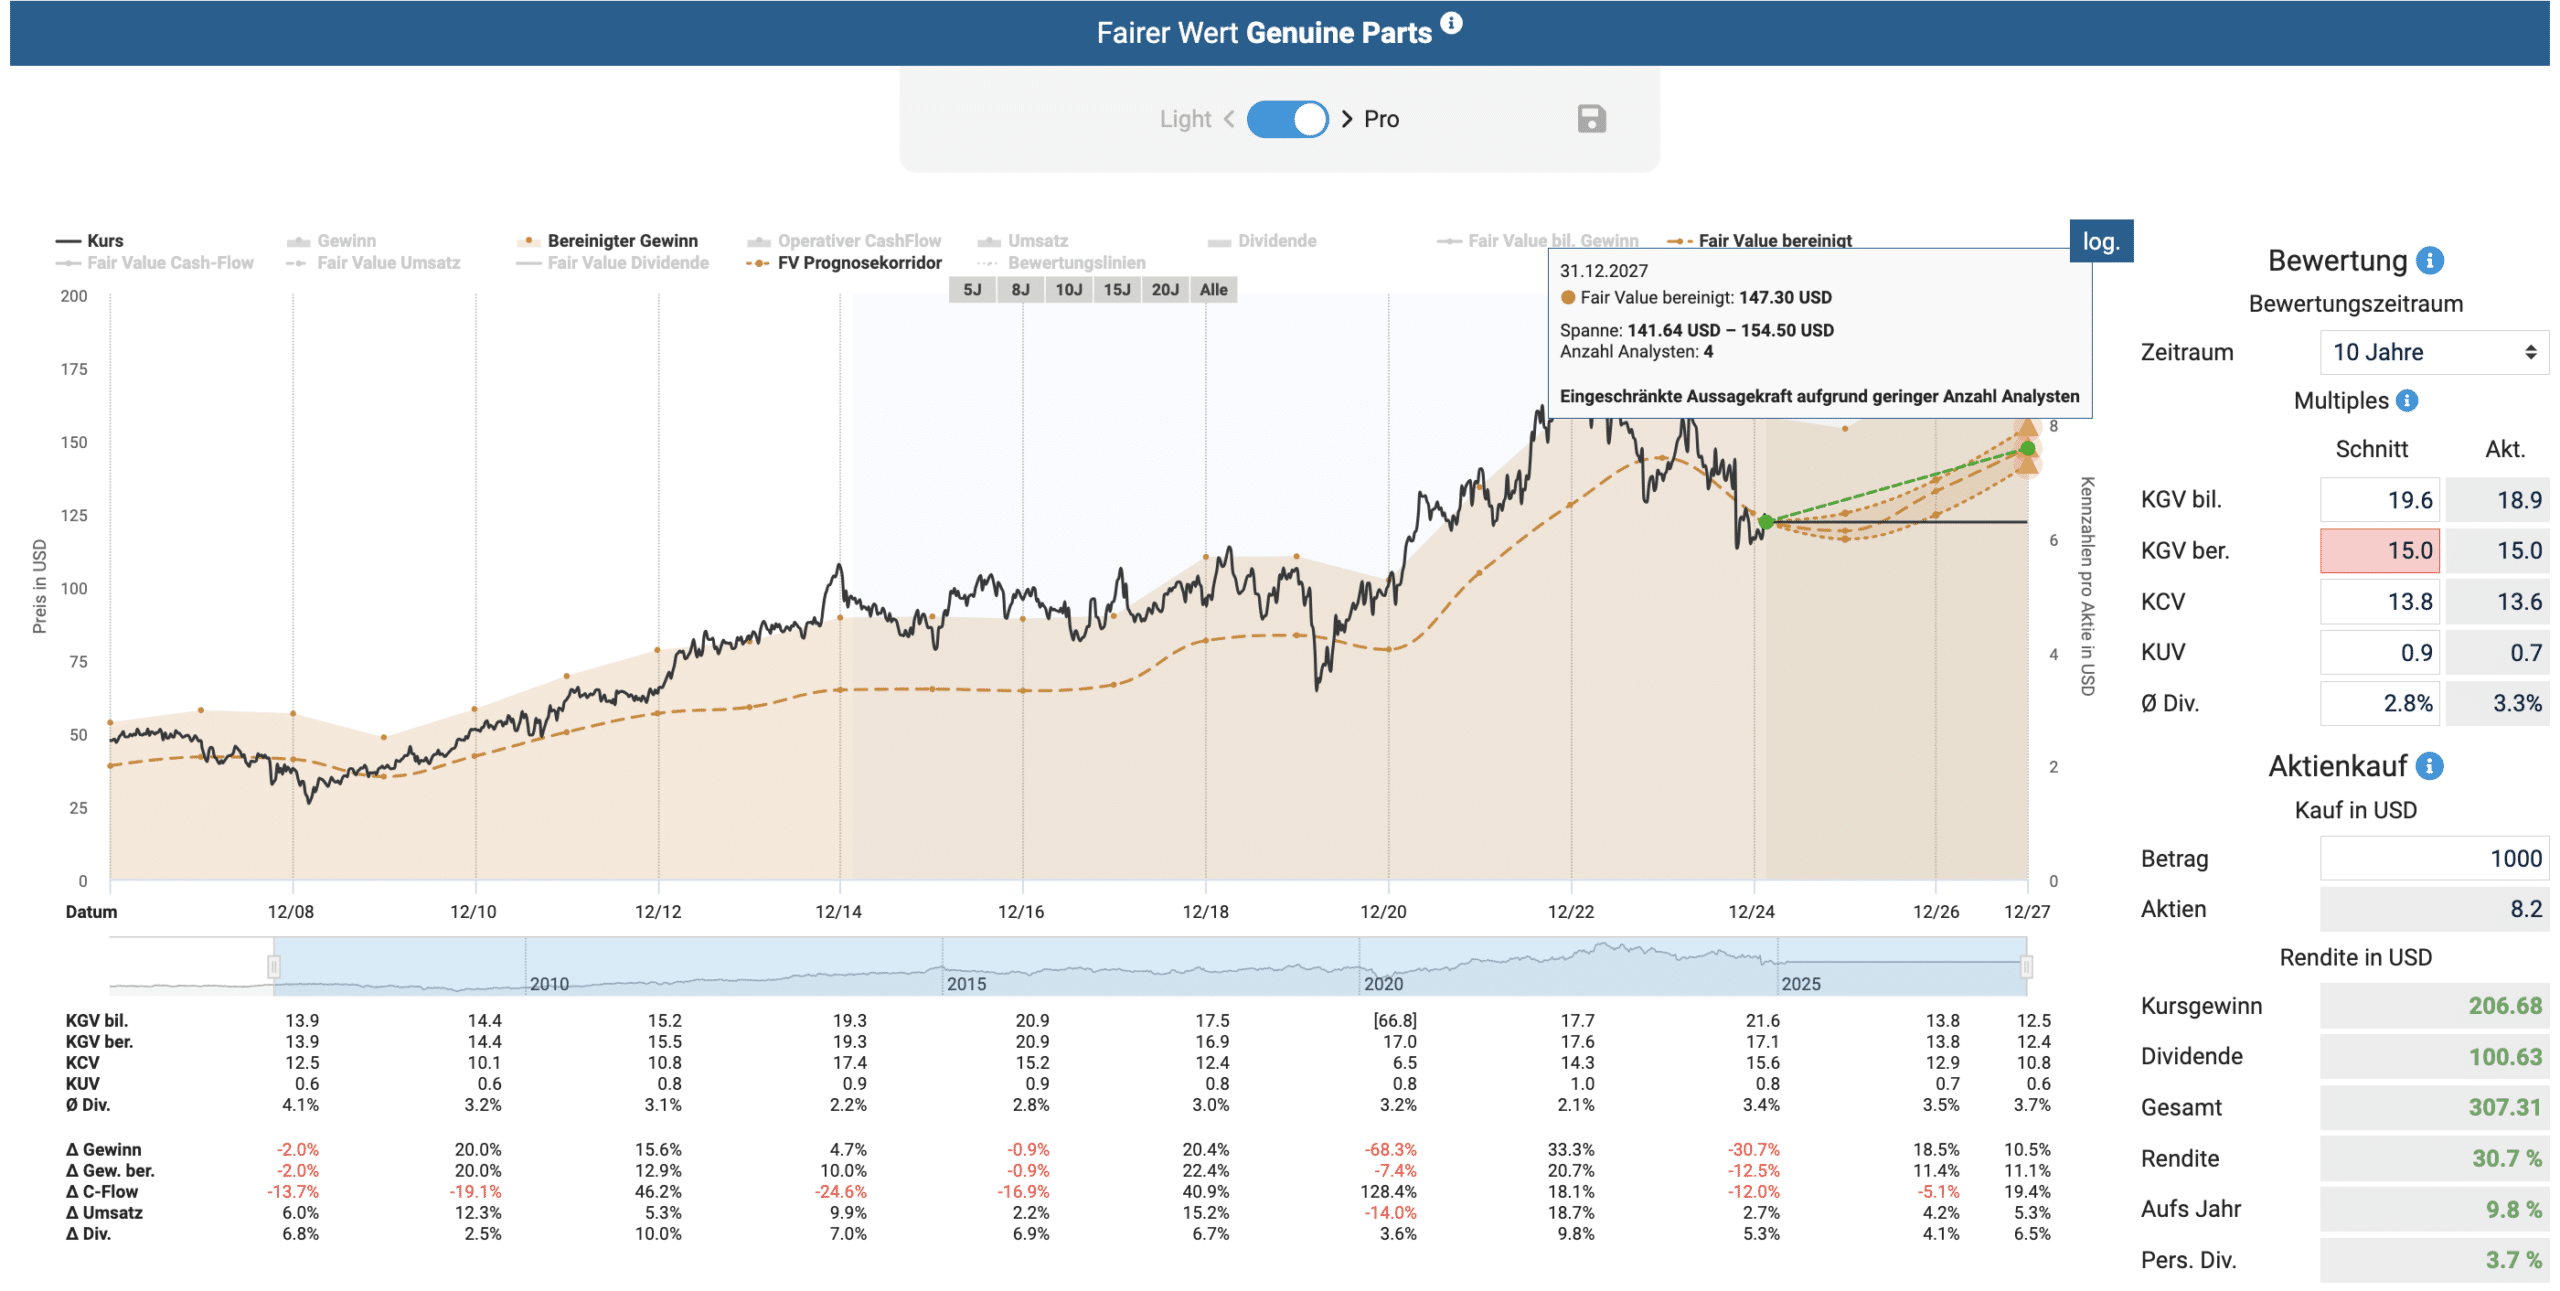Toggle Kurs series in chart legend
The image size is (2560, 1291).
[x=89, y=241]
